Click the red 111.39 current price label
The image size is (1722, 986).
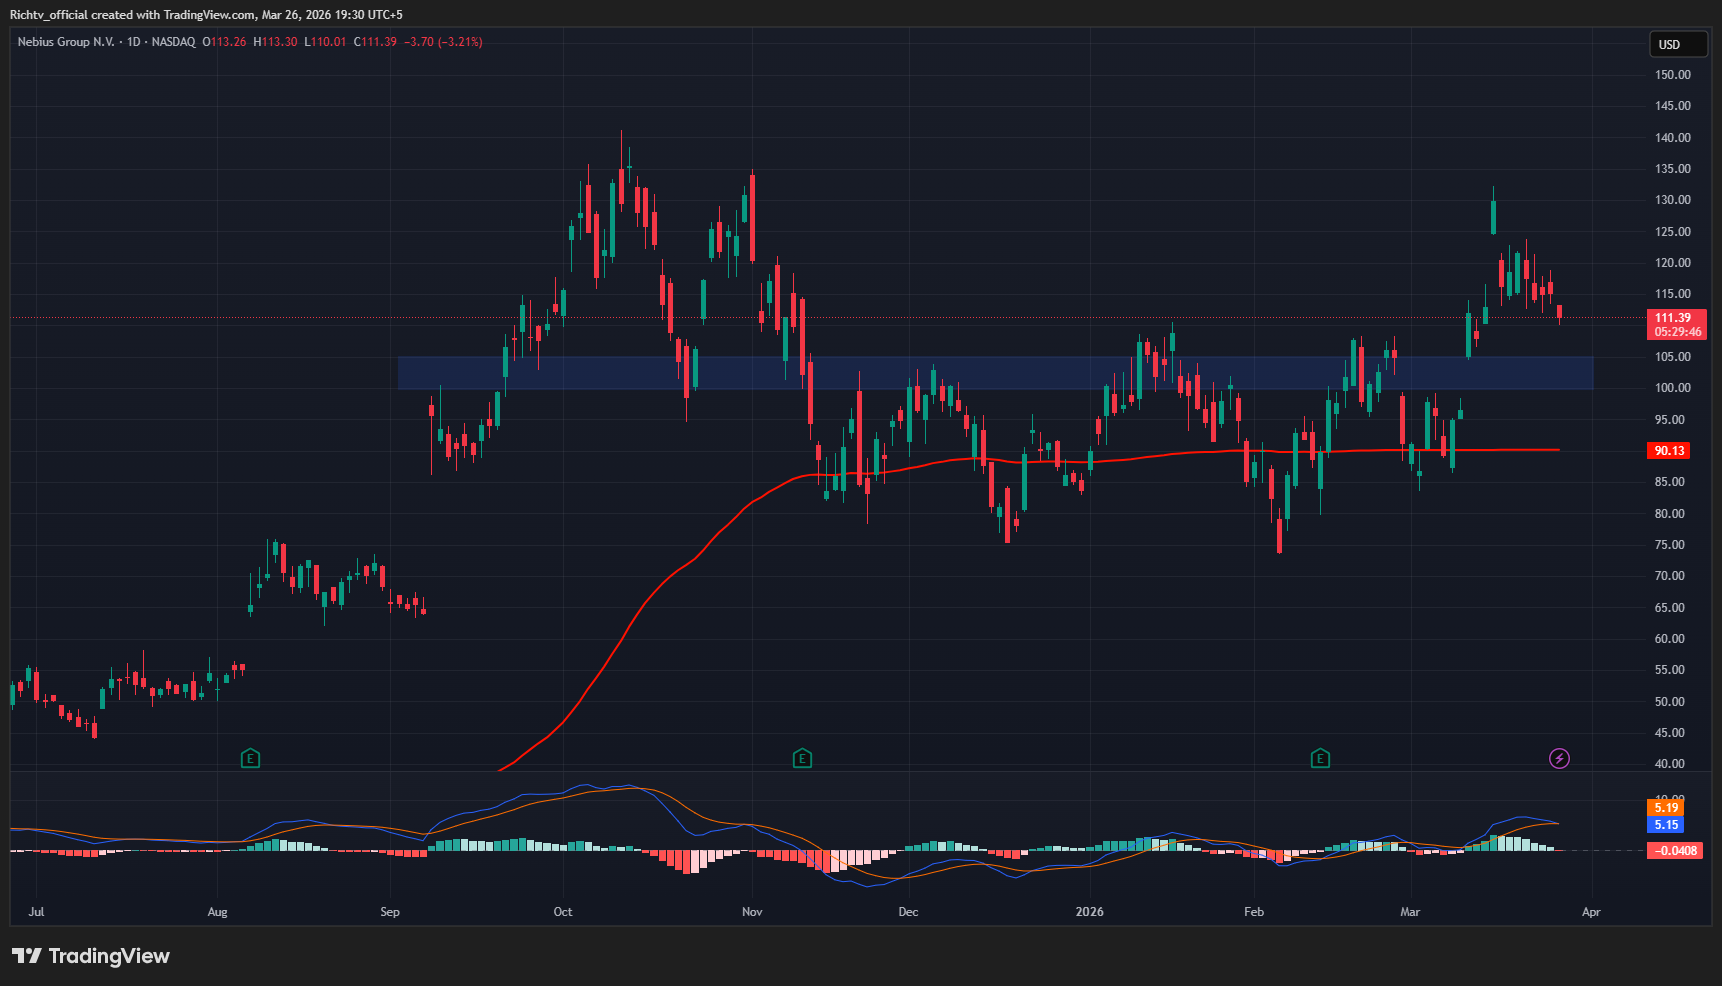click(x=1675, y=318)
